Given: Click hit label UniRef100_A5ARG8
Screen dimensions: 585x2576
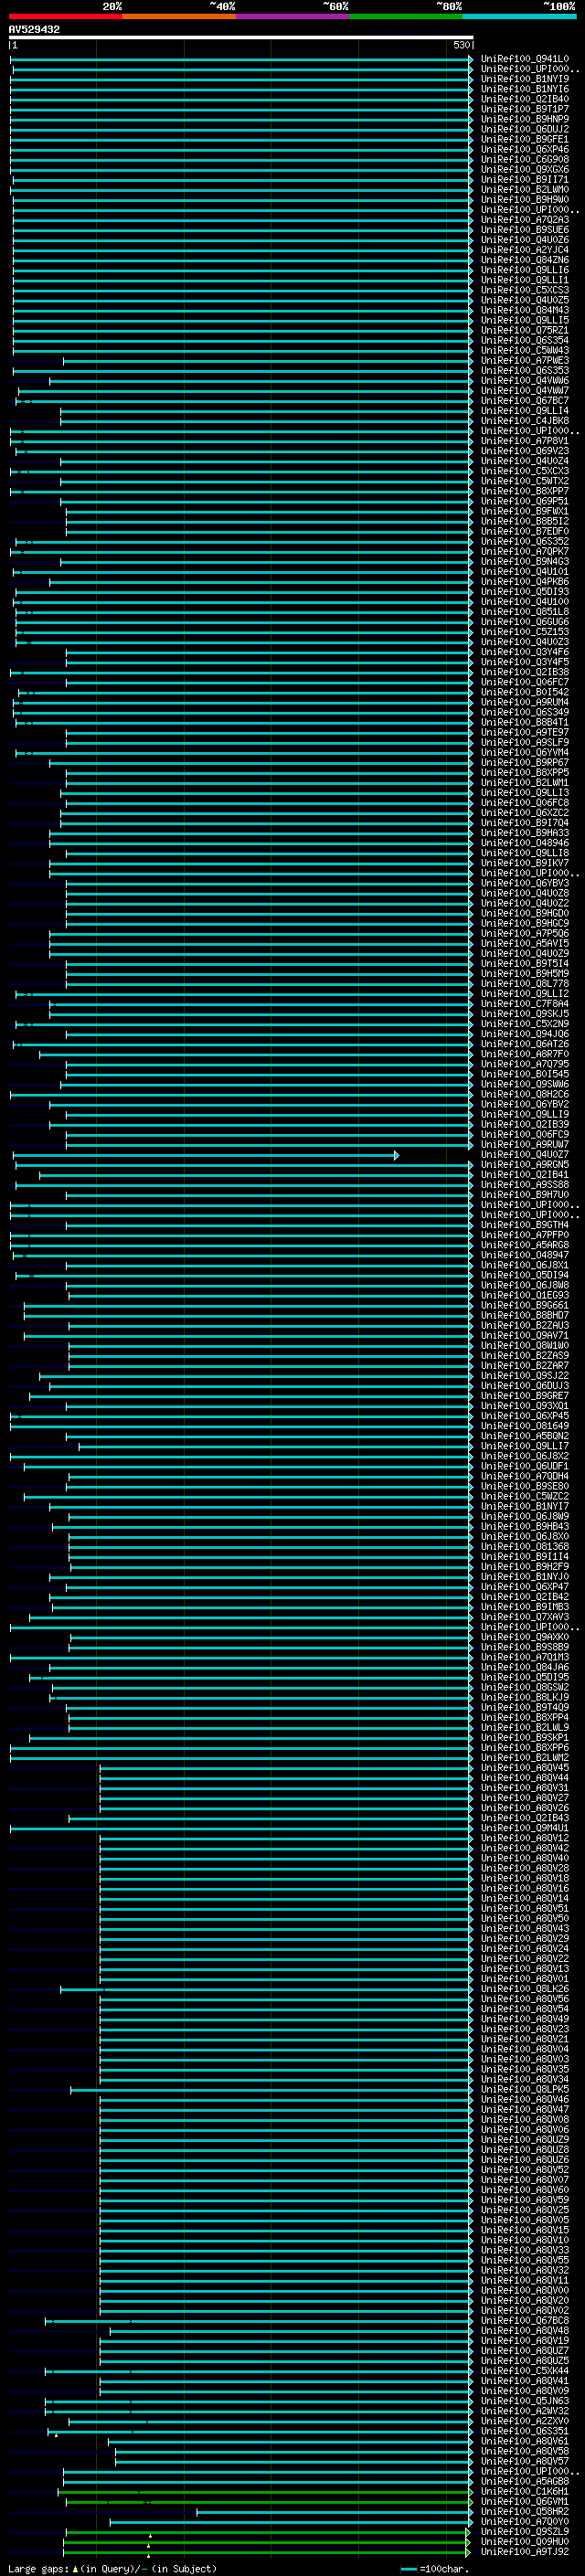Looking at the screenshot, I should coord(525,1245).
